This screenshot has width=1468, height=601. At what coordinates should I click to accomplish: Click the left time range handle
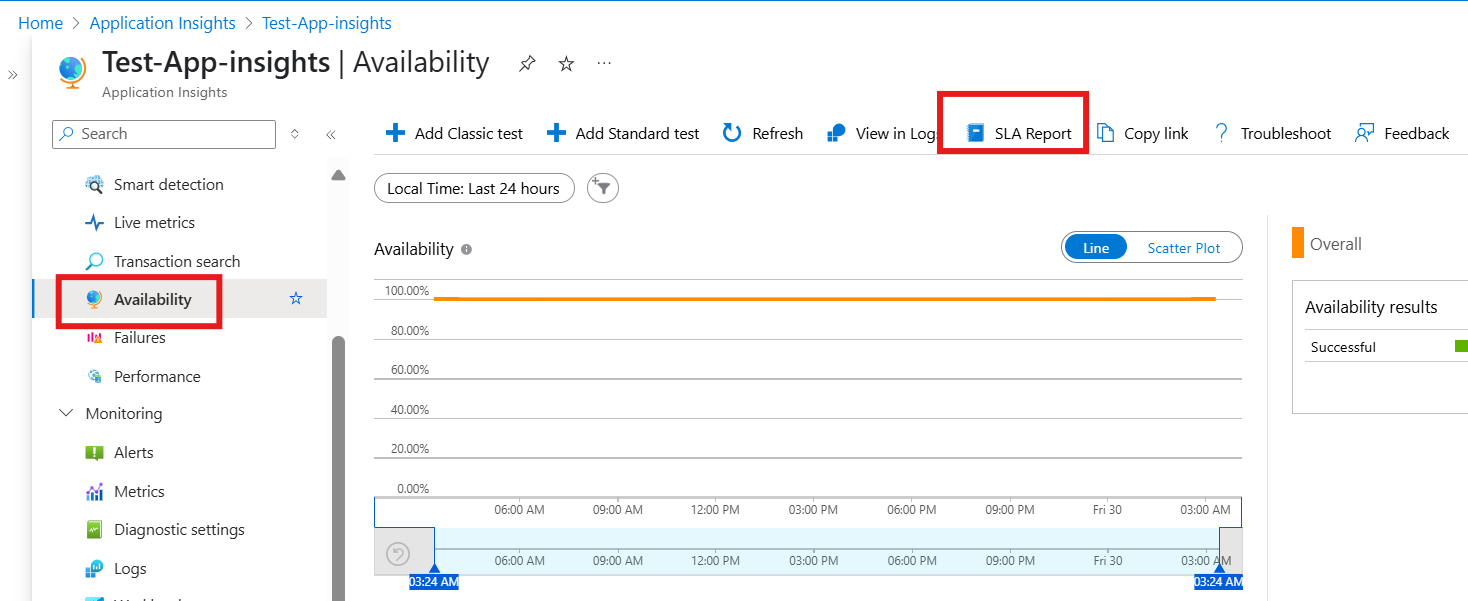[x=434, y=570]
